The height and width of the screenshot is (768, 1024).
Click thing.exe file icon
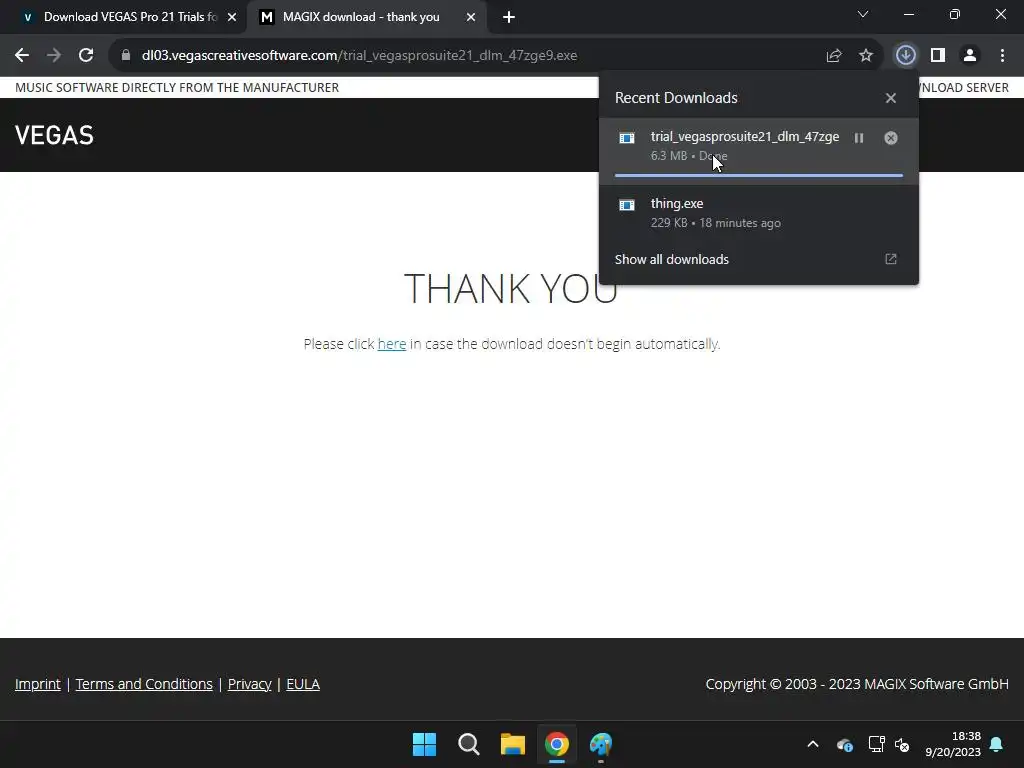627,205
